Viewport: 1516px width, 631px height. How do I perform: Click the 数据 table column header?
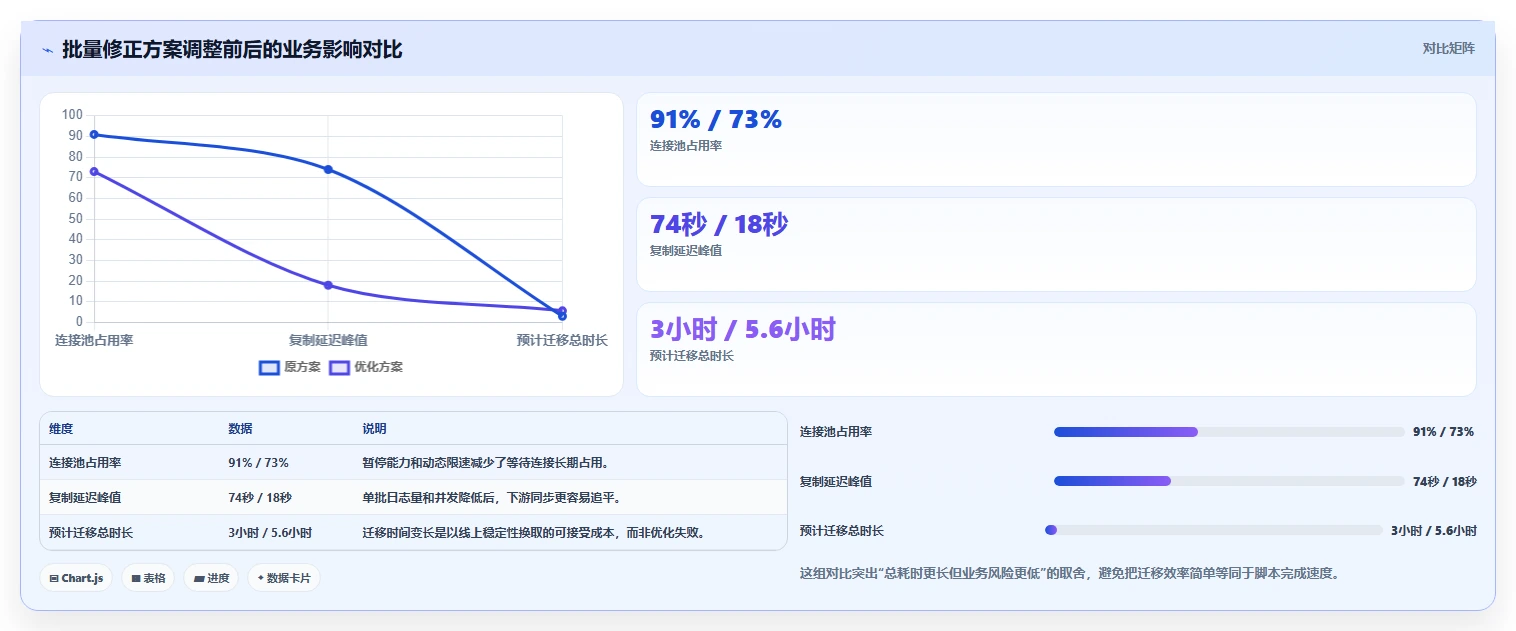click(x=240, y=428)
